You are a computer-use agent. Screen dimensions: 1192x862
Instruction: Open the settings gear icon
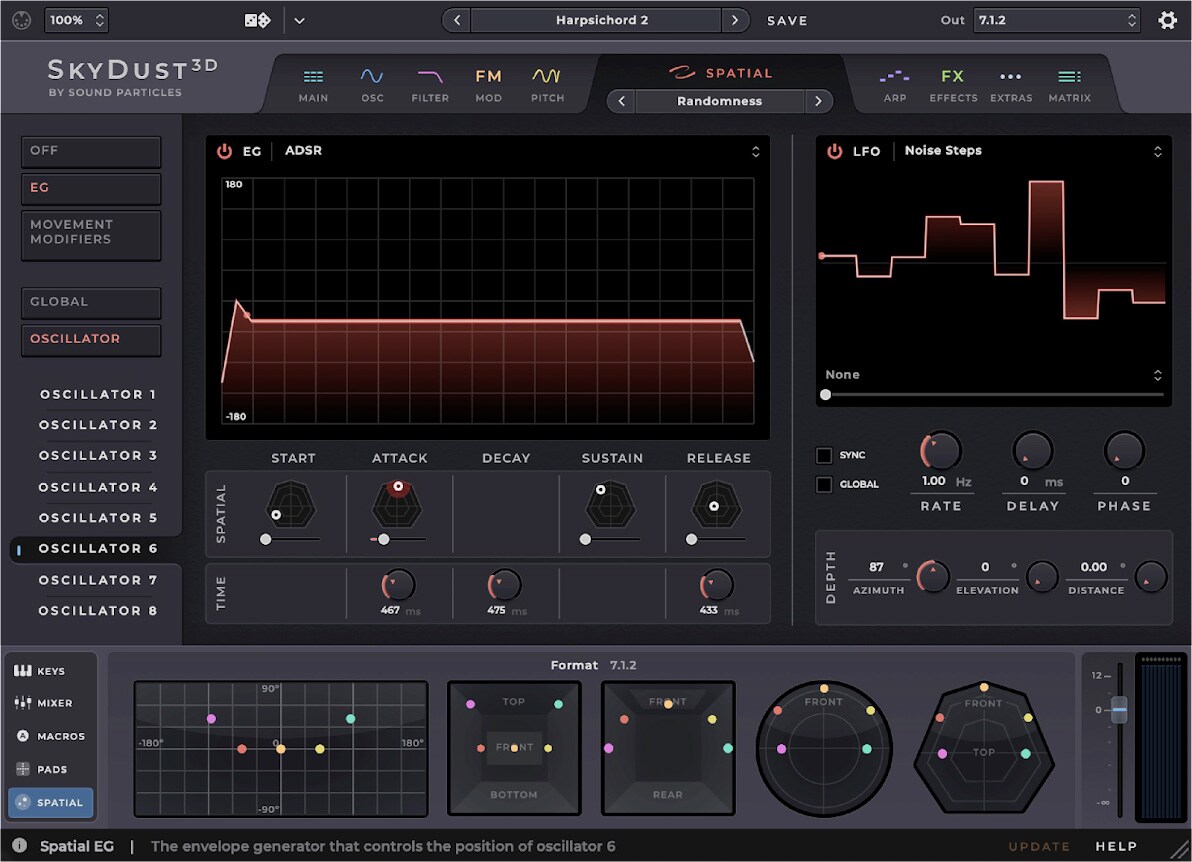click(x=1167, y=20)
